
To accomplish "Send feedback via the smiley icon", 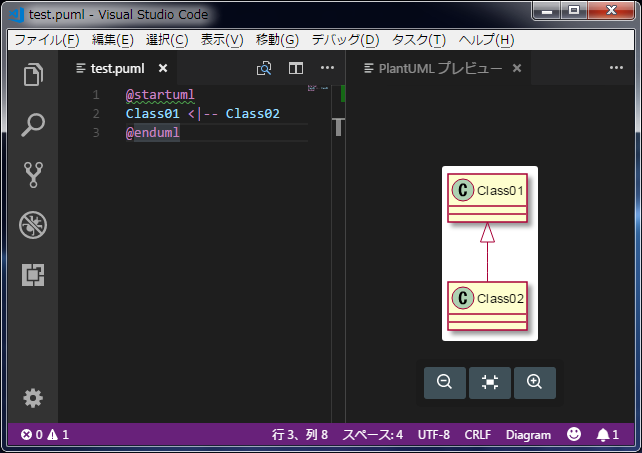I will coord(574,434).
